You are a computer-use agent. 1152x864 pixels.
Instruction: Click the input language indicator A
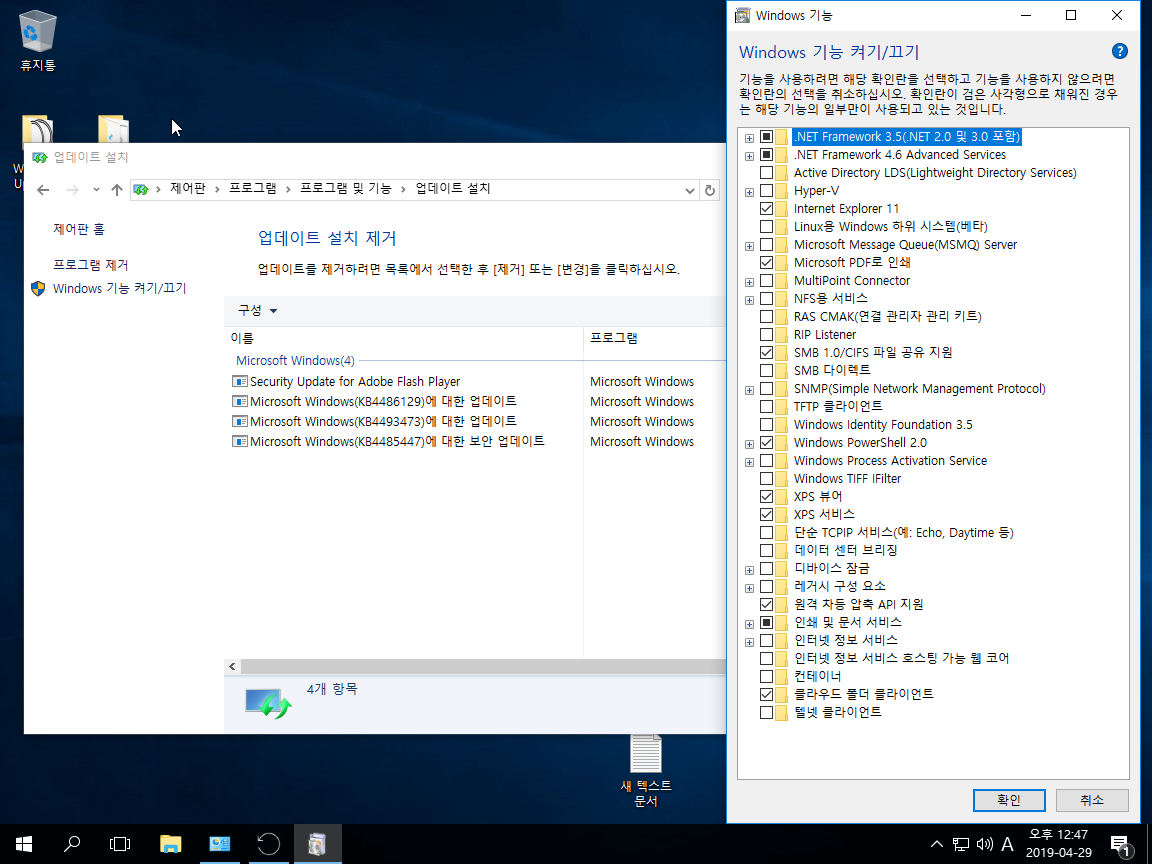(x=1008, y=844)
